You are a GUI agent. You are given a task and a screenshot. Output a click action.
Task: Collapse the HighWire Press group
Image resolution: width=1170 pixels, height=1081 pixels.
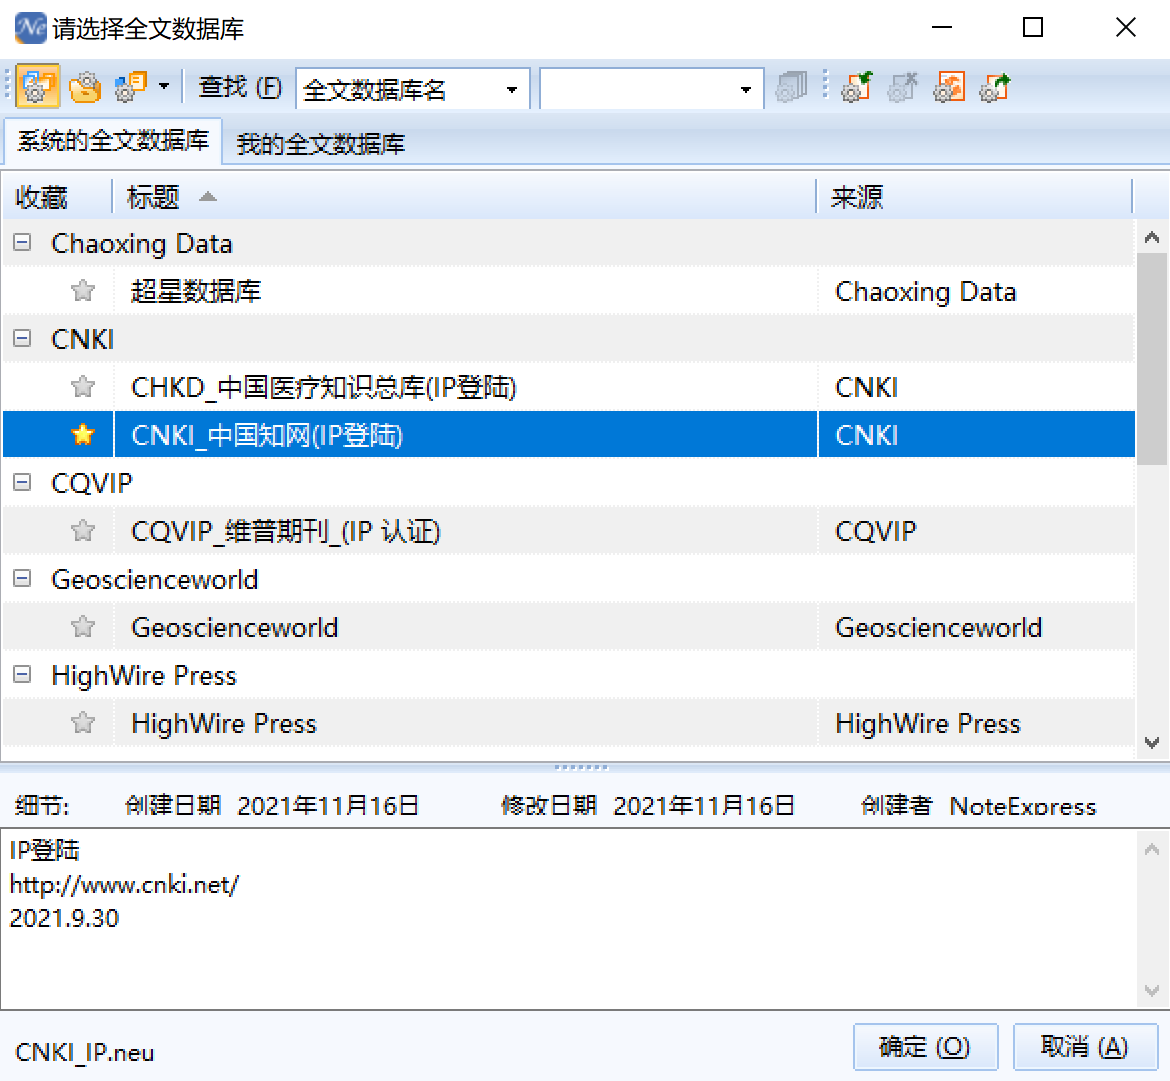(x=22, y=675)
